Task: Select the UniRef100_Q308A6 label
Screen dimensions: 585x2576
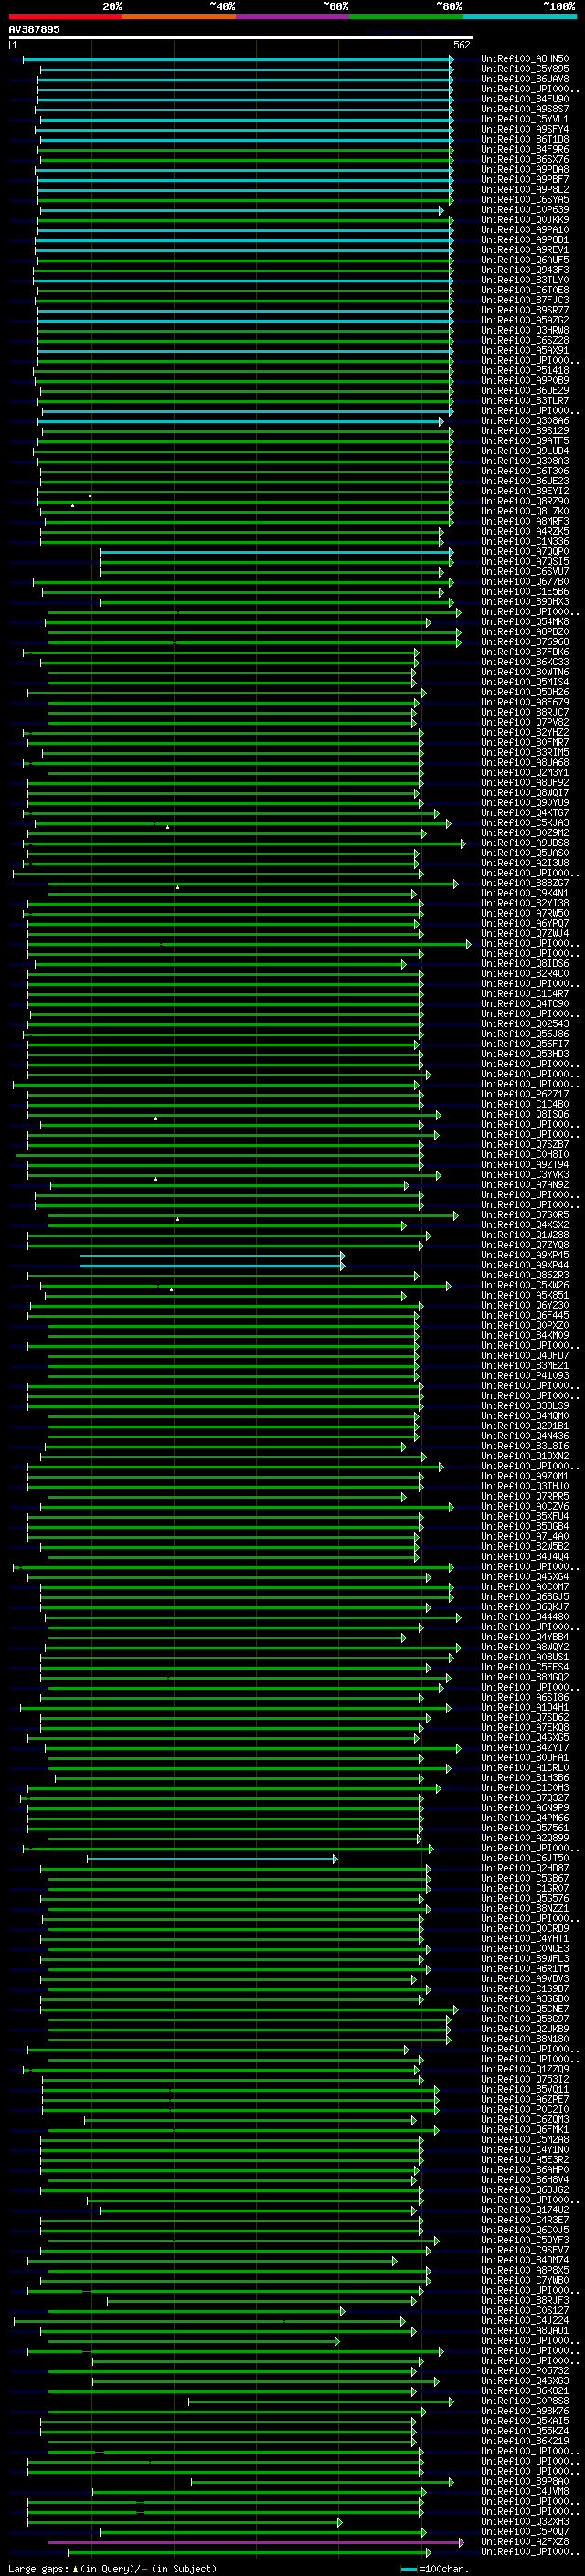Action: [x=525, y=421]
